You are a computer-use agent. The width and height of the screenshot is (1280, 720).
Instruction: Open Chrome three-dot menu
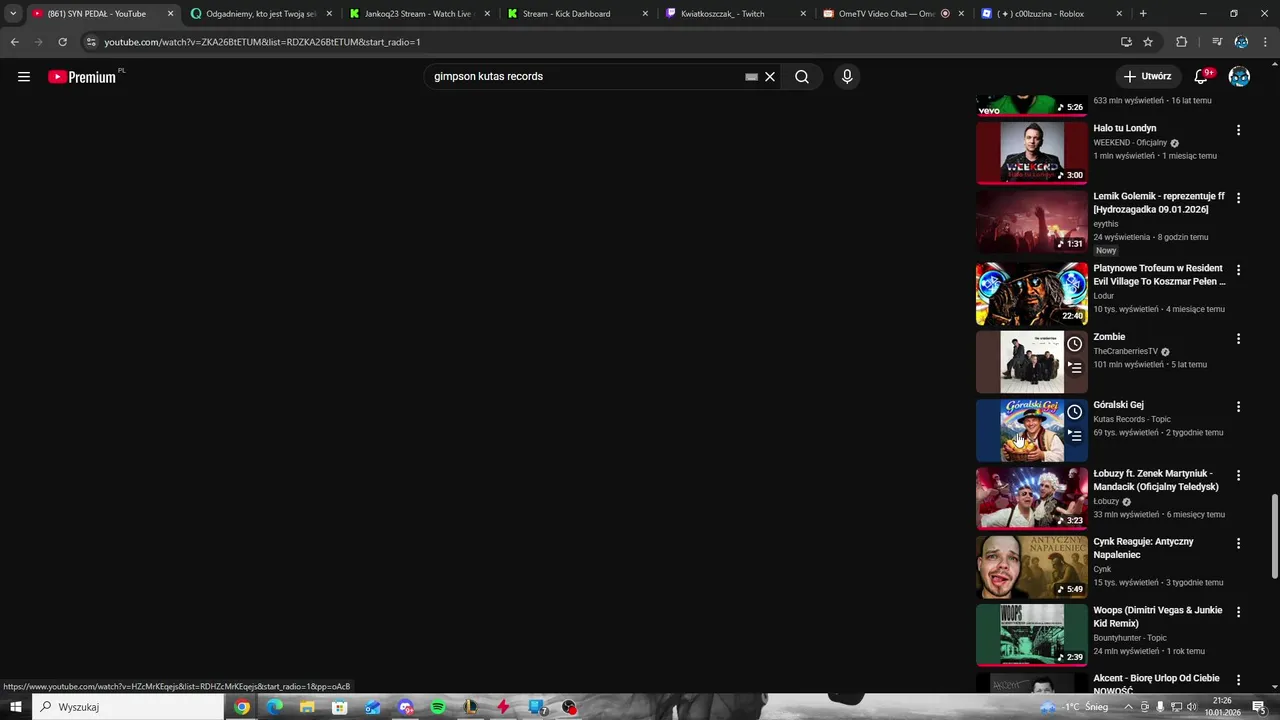(1265, 42)
